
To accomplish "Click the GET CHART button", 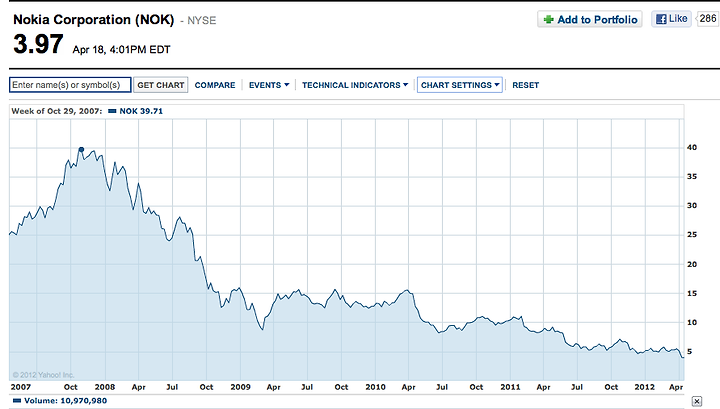I will pos(161,85).
